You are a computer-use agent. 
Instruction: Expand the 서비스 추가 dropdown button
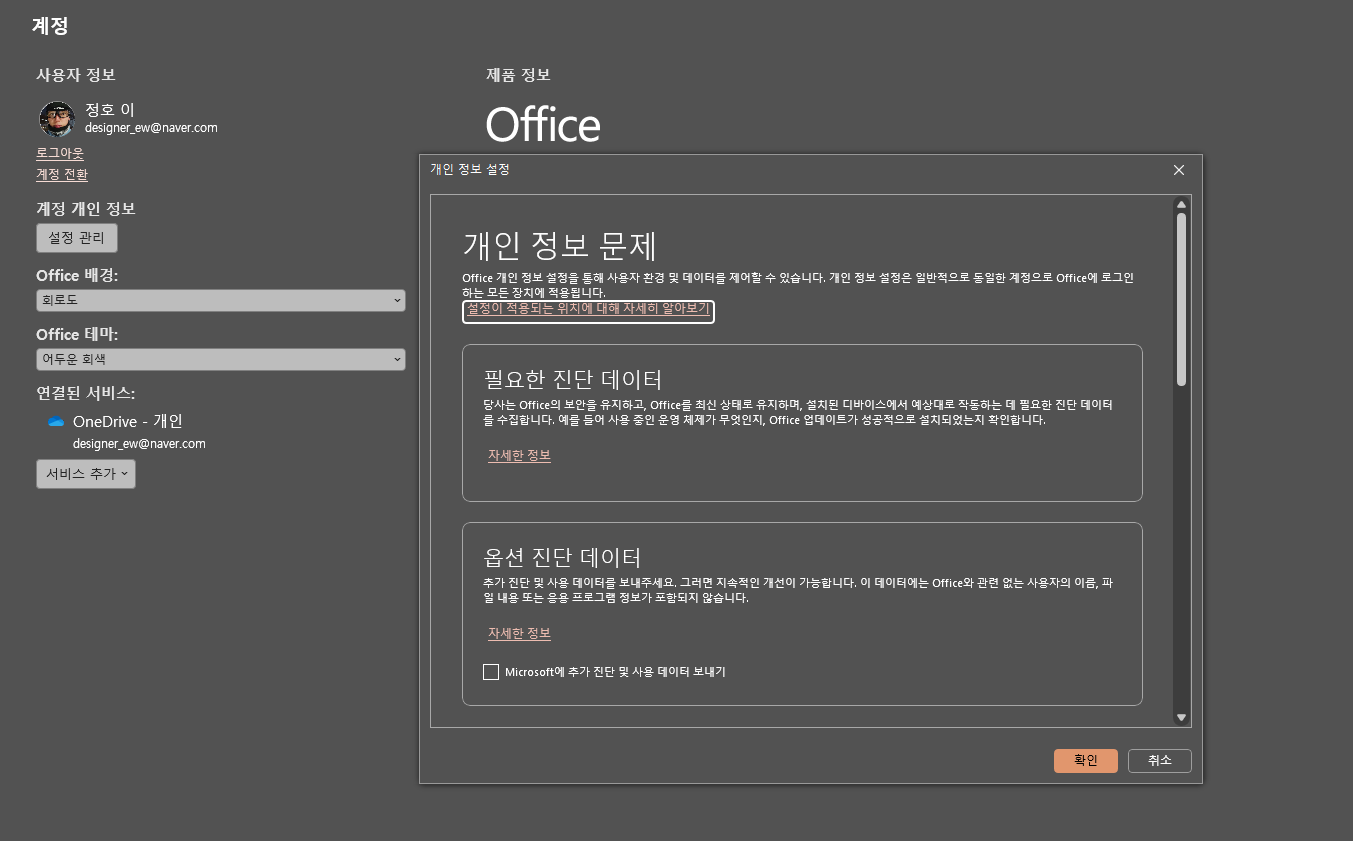(86, 474)
